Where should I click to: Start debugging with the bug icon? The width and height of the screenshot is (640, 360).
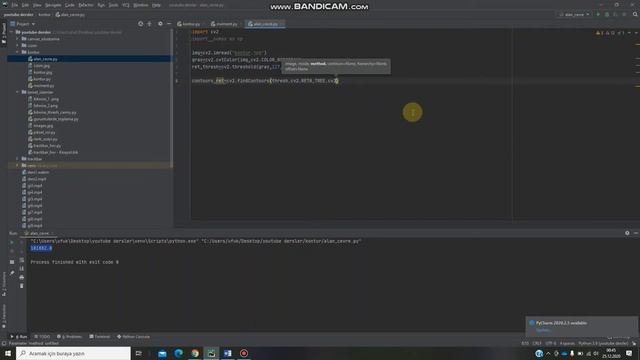tap(607, 15)
